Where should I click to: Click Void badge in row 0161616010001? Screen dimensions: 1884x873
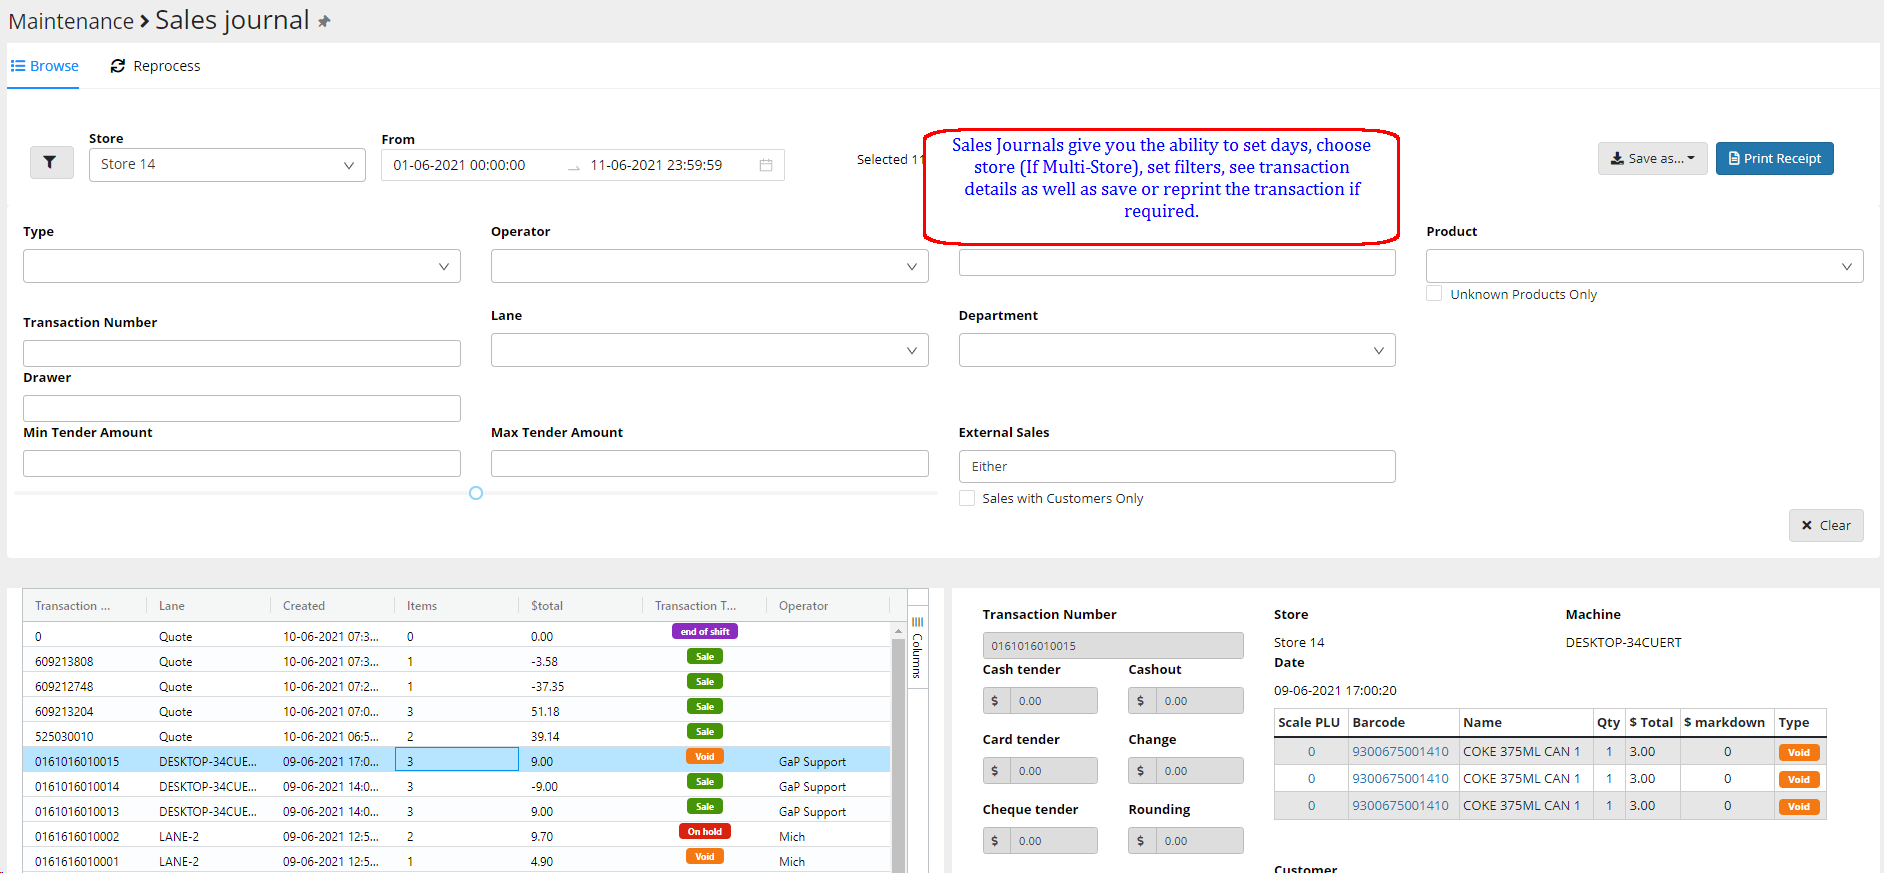click(705, 857)
